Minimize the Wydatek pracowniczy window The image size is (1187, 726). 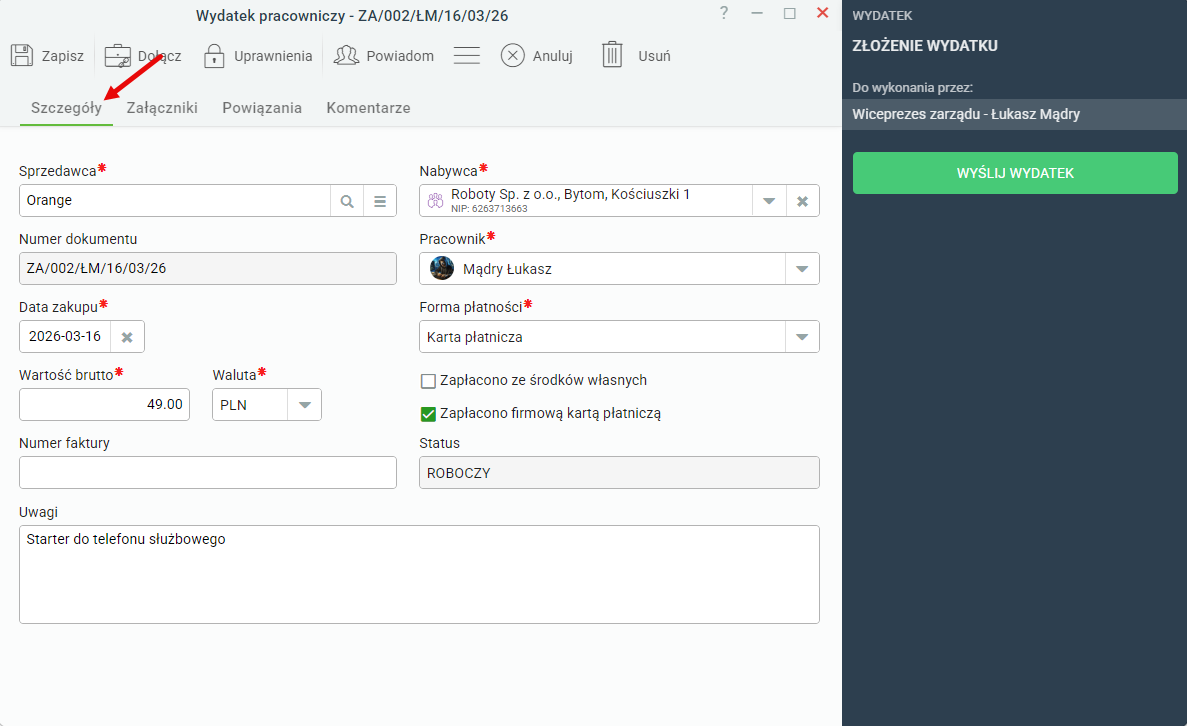(x=757, y=13)
